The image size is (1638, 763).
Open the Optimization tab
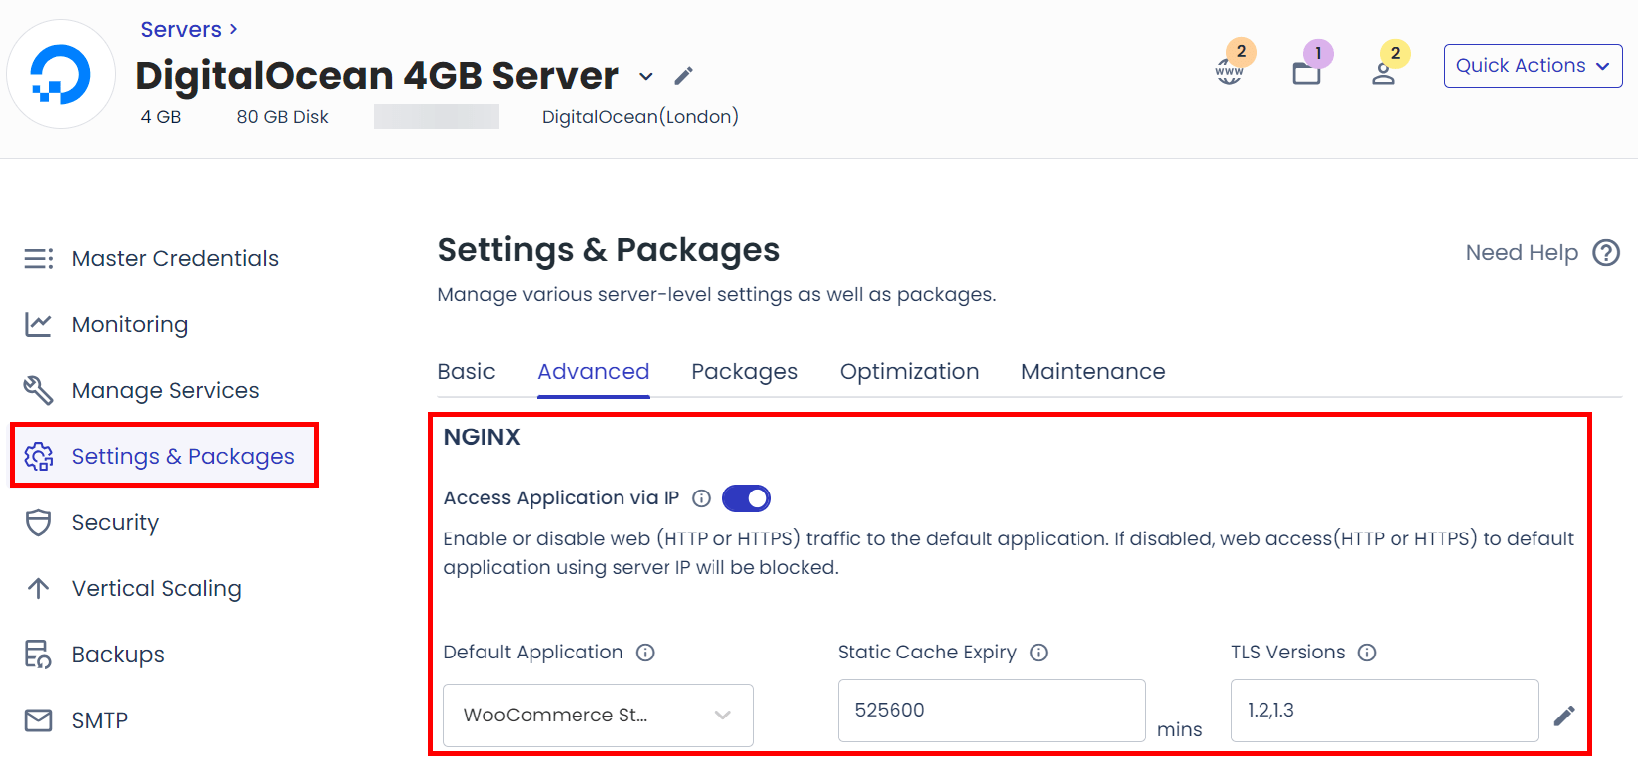point(909,372)
